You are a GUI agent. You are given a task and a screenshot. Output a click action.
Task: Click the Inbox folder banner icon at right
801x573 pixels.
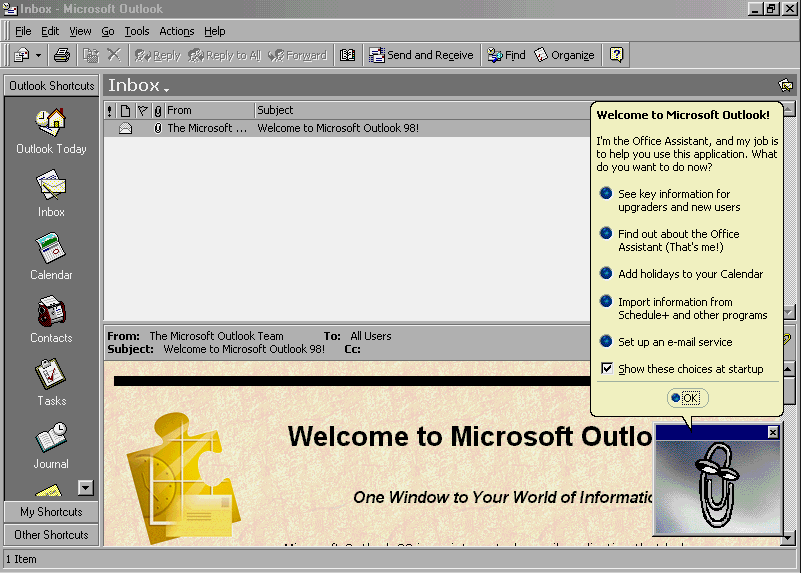786,85
